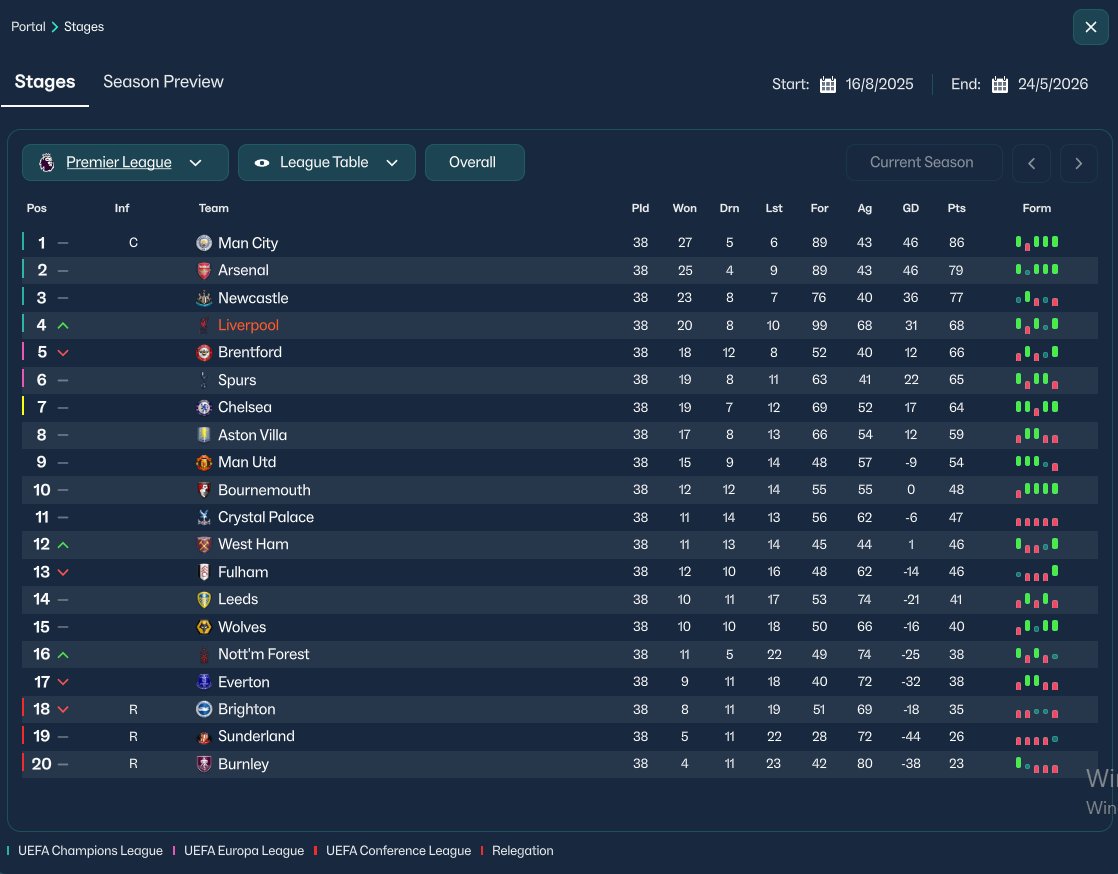
Task: Expand the League Table view dropdown arrow
Action: [x=391, y=163]
